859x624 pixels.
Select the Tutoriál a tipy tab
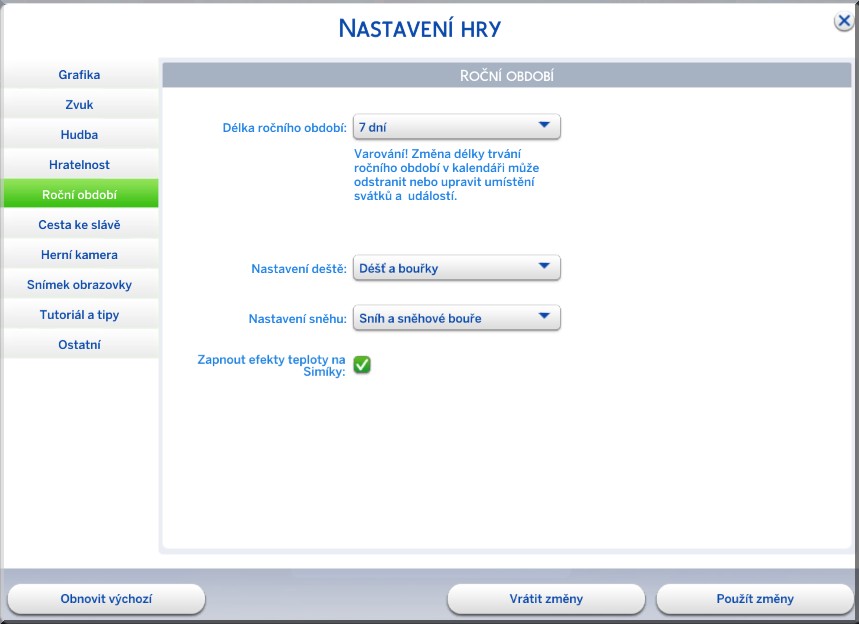[79, 314]
